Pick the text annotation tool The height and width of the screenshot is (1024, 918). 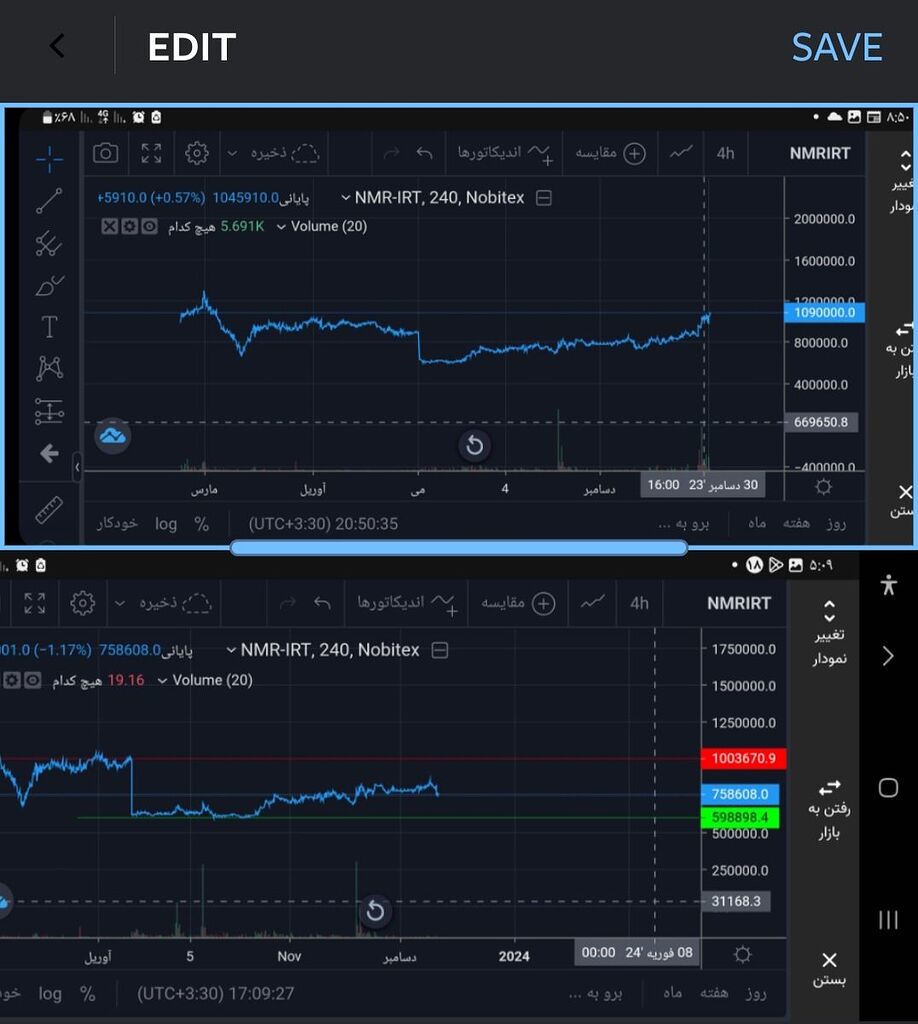49,326
